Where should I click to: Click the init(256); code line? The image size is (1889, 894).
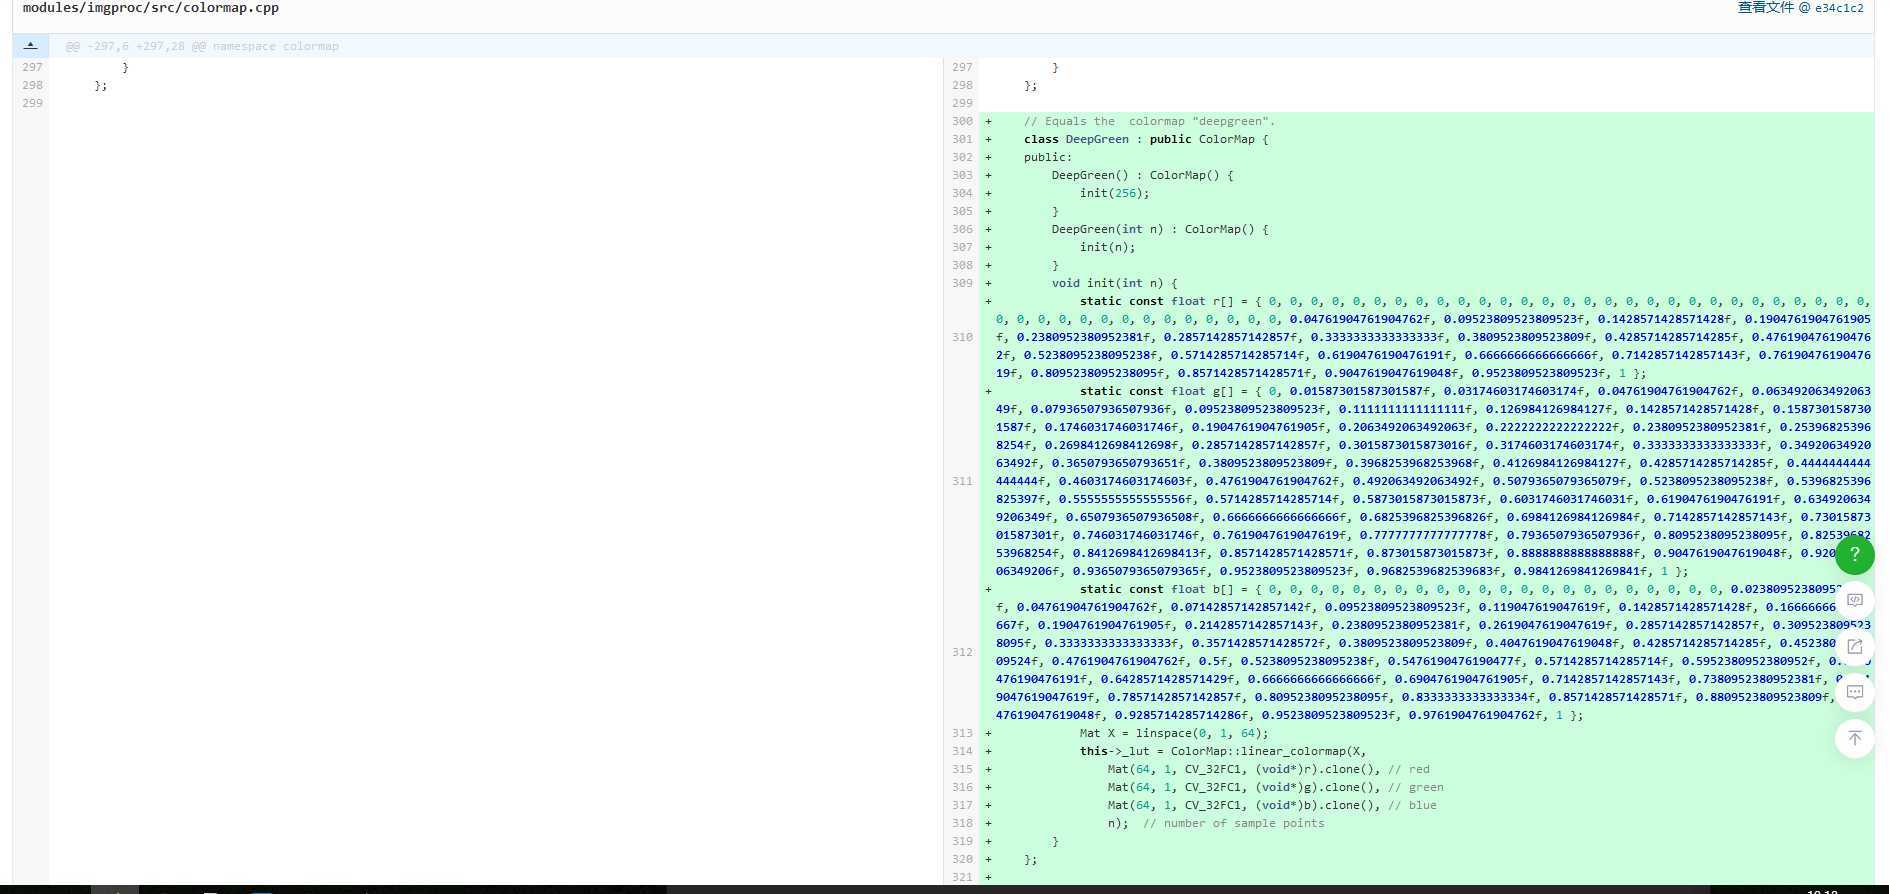pos(1114,193)
